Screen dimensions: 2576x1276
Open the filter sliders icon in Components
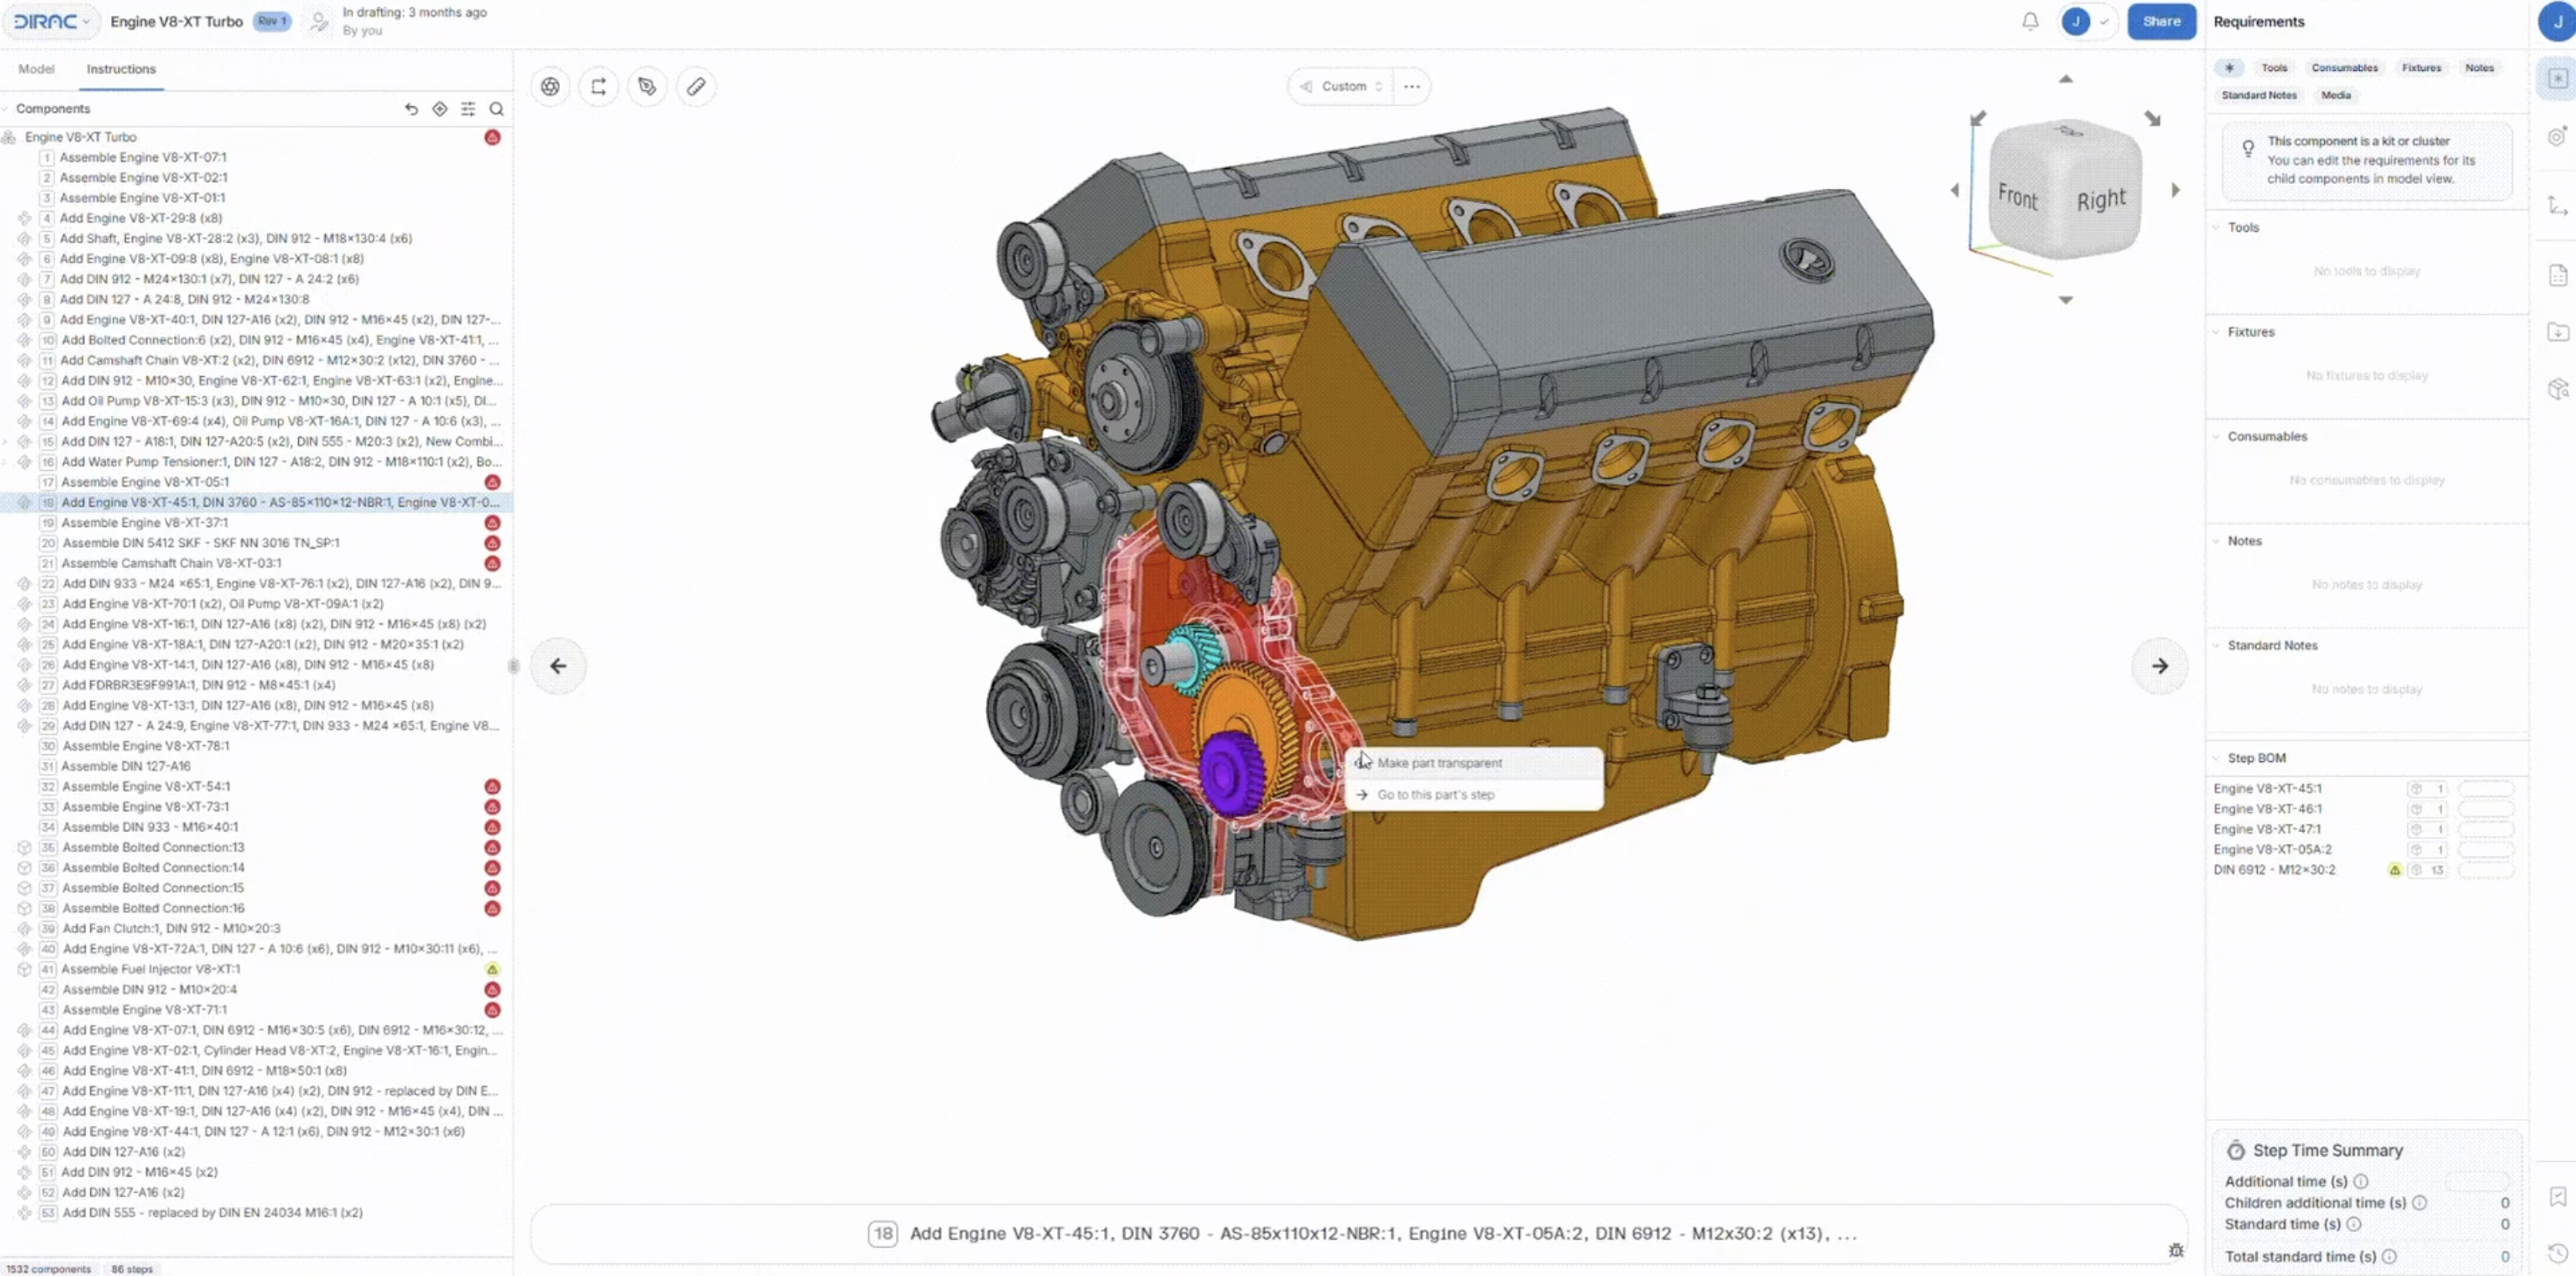tap(468, 109)
